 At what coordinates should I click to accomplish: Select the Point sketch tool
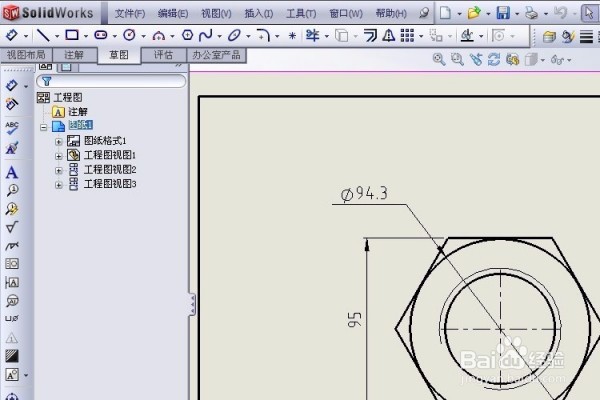pyautogui.click(x=292, y=36)
